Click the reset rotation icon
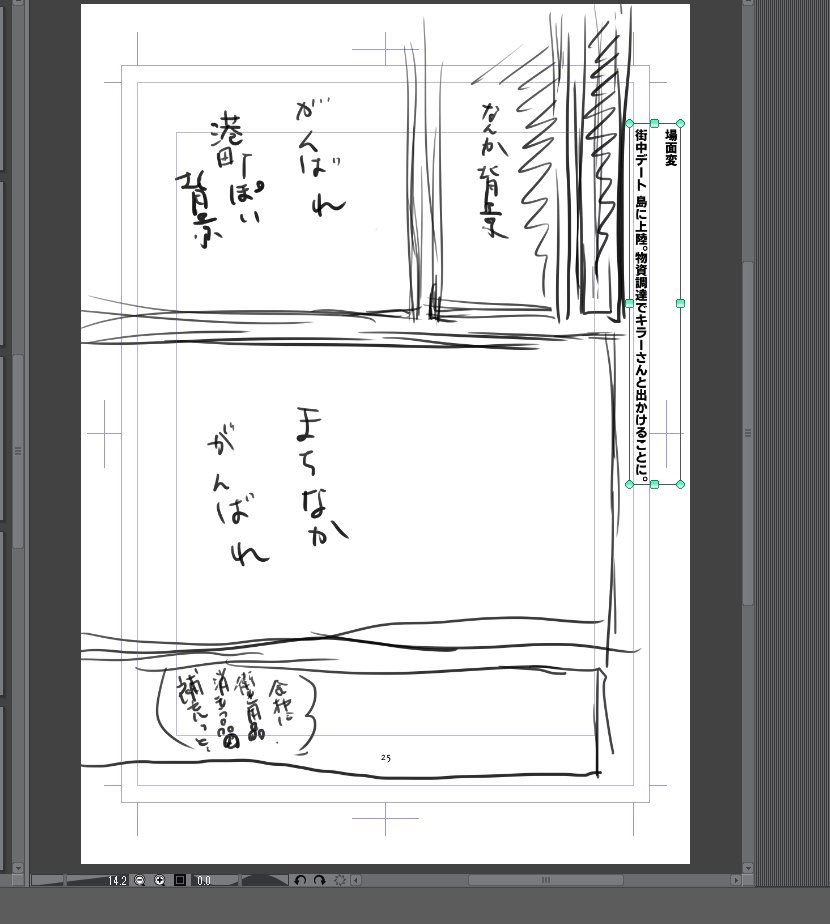Viewport: 830px width, 924px height. coord(340,880)
